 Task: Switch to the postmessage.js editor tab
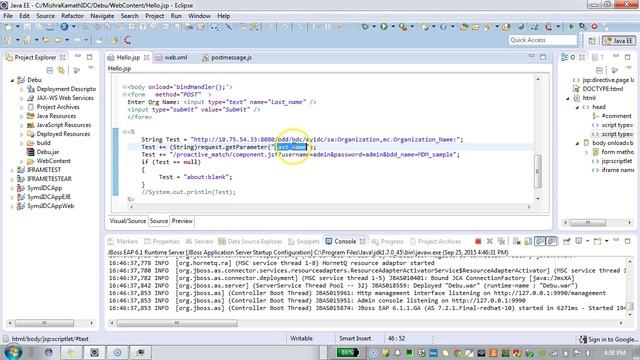tap(227, 58)
